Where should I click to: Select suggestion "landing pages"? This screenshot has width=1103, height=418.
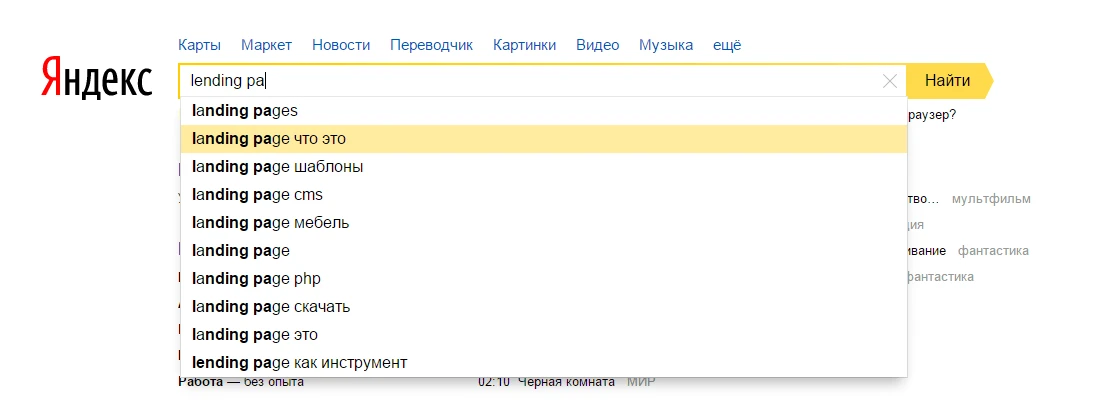pyautogui.click(x=245, y=111)
